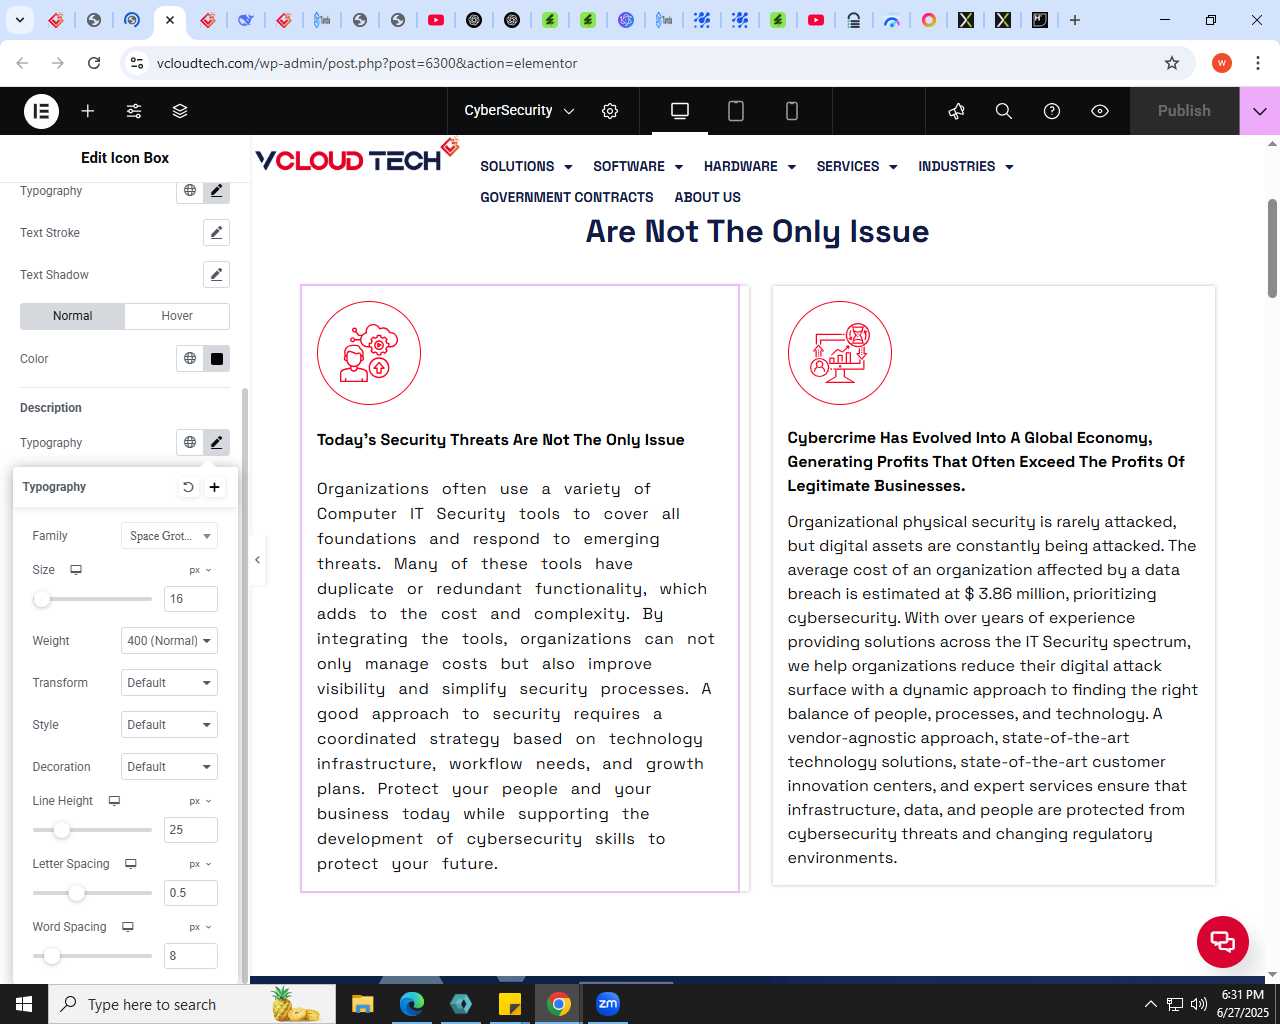
Task: Edit Text Stroke pencil icon
Action: (x=216, y=233)
